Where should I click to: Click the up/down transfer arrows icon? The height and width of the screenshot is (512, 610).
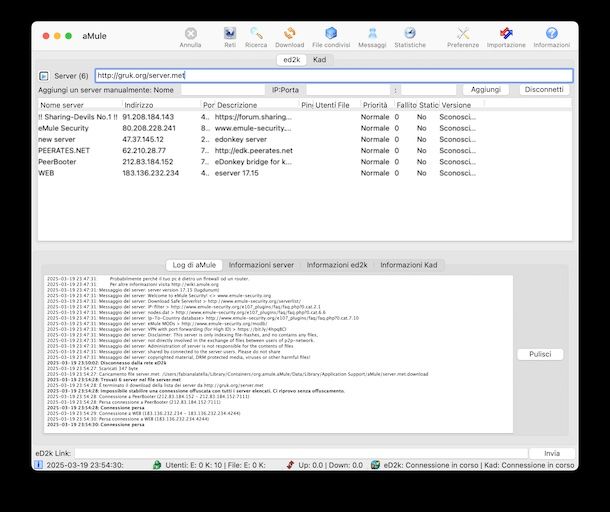[x=290, y=465]
